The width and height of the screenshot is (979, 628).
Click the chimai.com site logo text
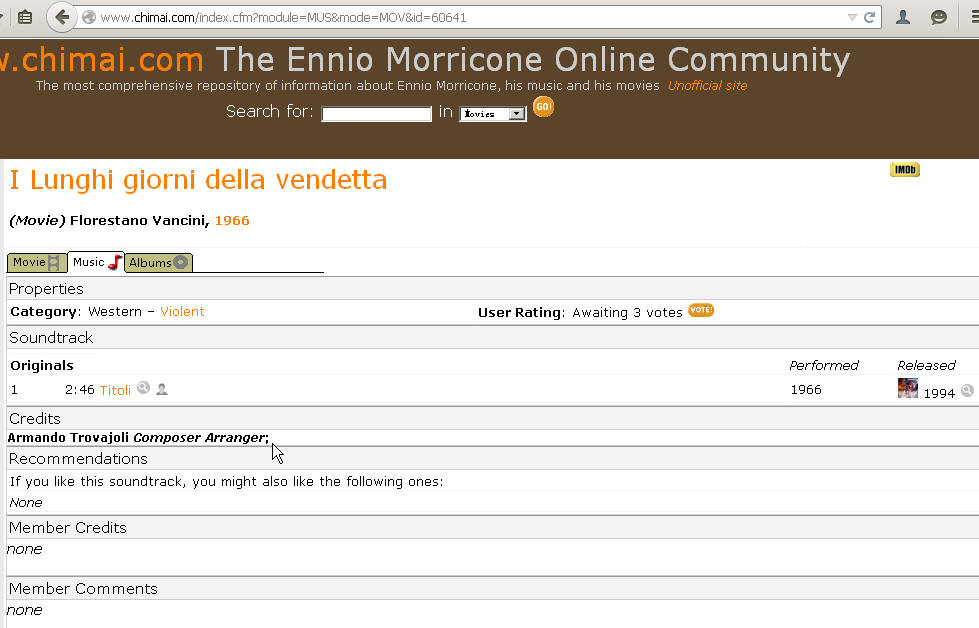point(102,60)
